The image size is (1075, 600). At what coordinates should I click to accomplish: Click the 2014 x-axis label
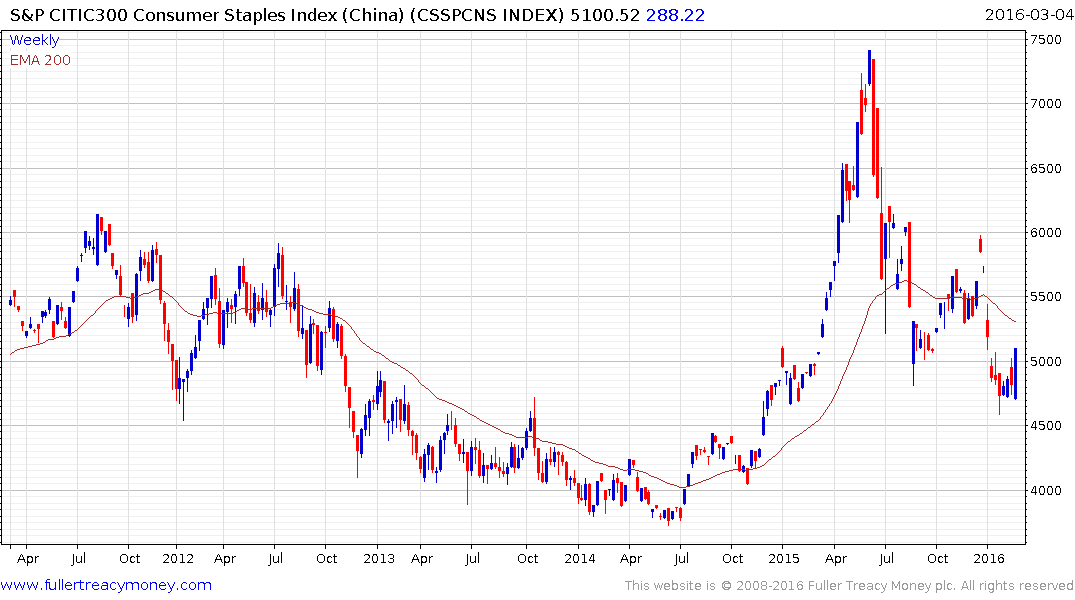point(580,558)
